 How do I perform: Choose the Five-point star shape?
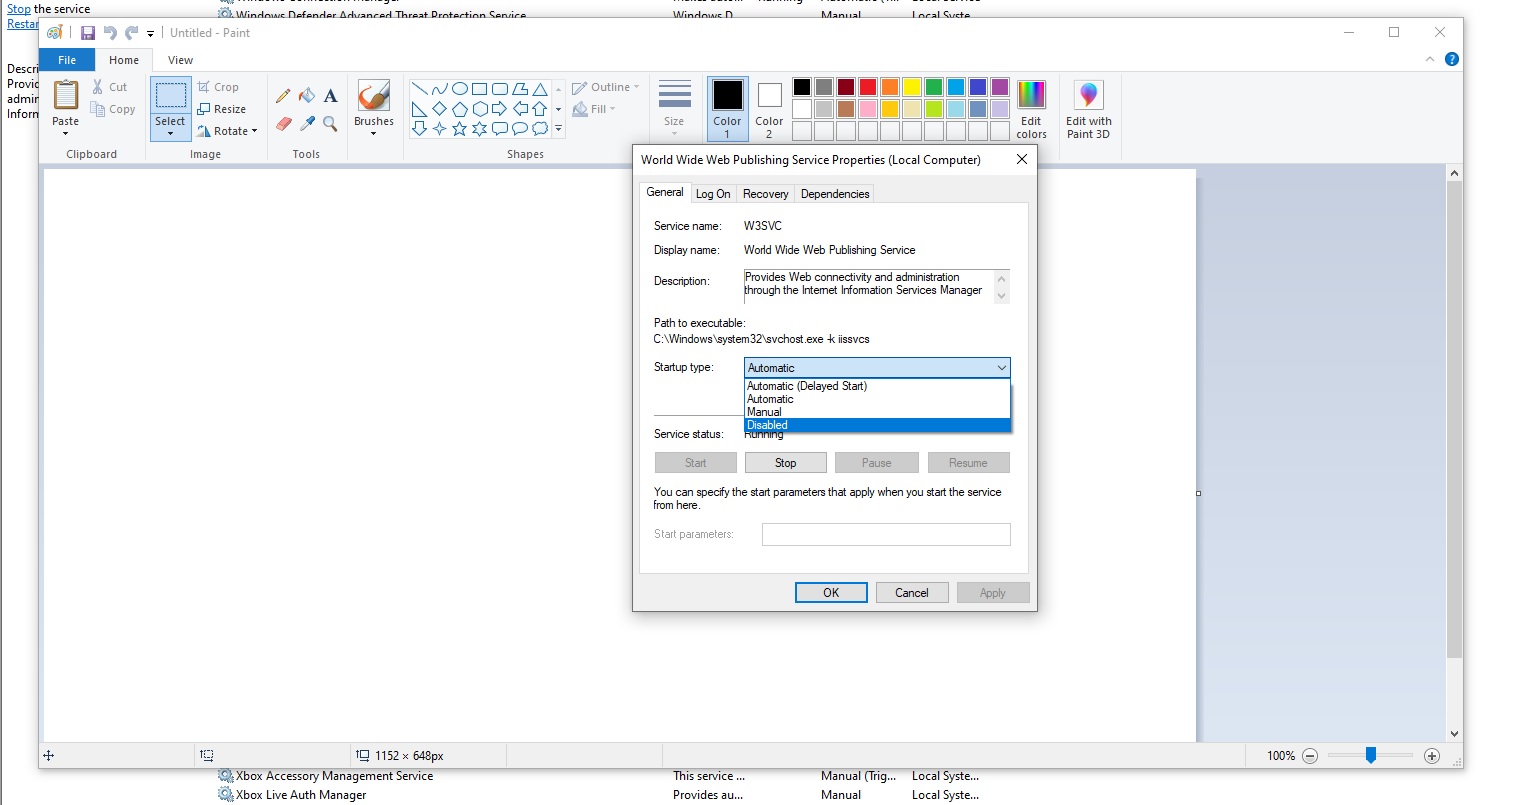pos(459,129)
